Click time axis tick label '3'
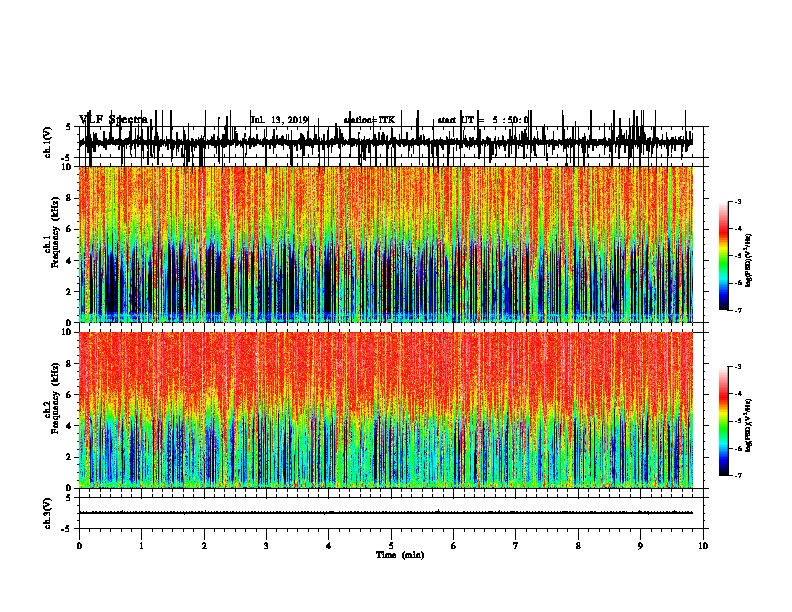The width and height of the screenshot is (792, 612). click(266, 546)
